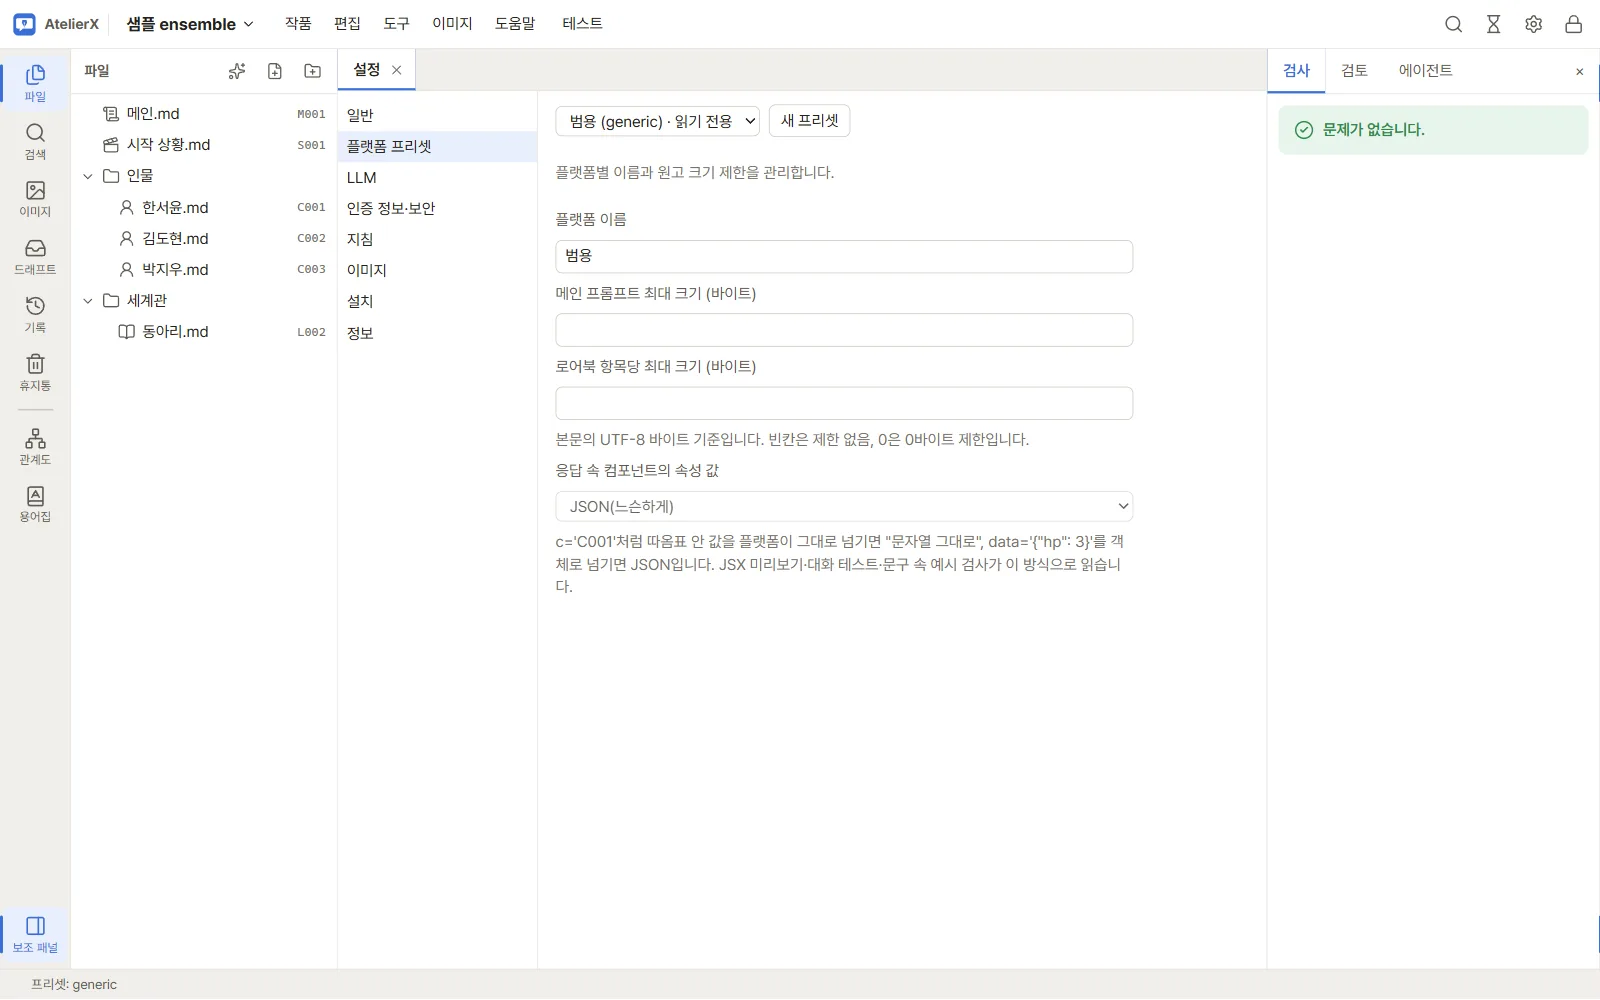The image size is (1600, 1000).
Task: Open 한서윤.md in file tree
Action: 205,208
